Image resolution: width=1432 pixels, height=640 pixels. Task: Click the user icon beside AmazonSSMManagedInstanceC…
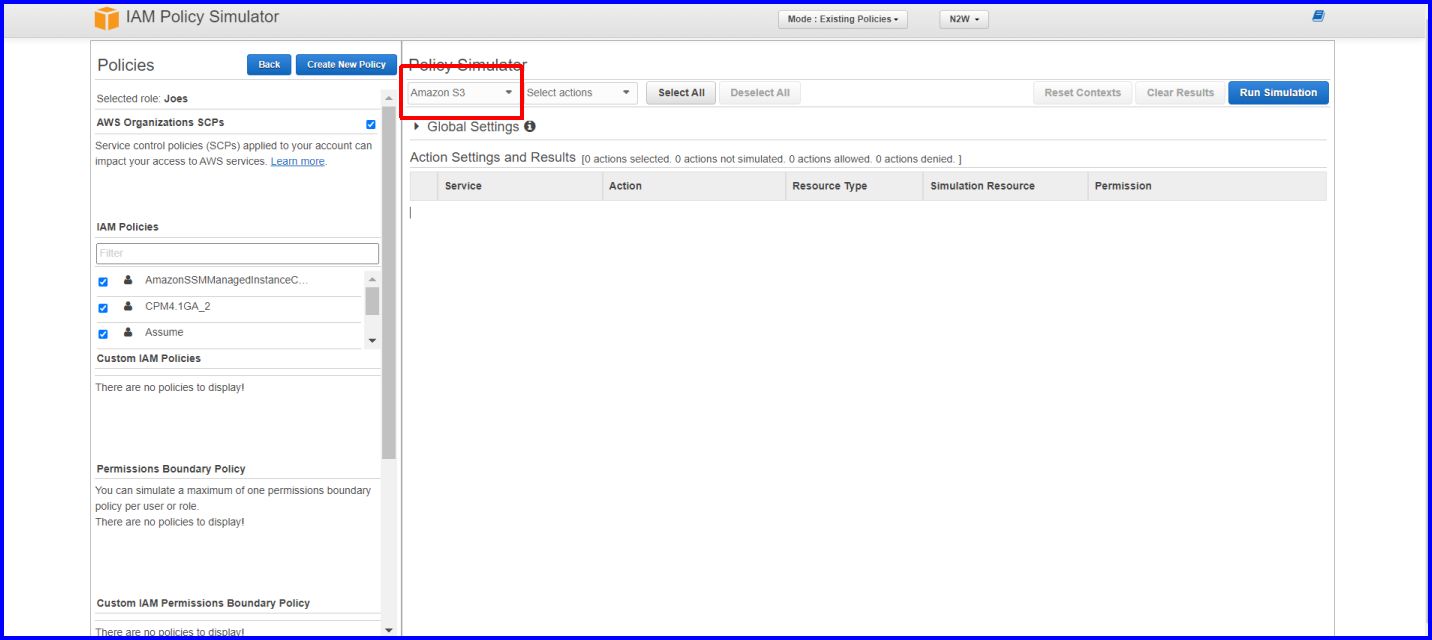click(128, 280)
